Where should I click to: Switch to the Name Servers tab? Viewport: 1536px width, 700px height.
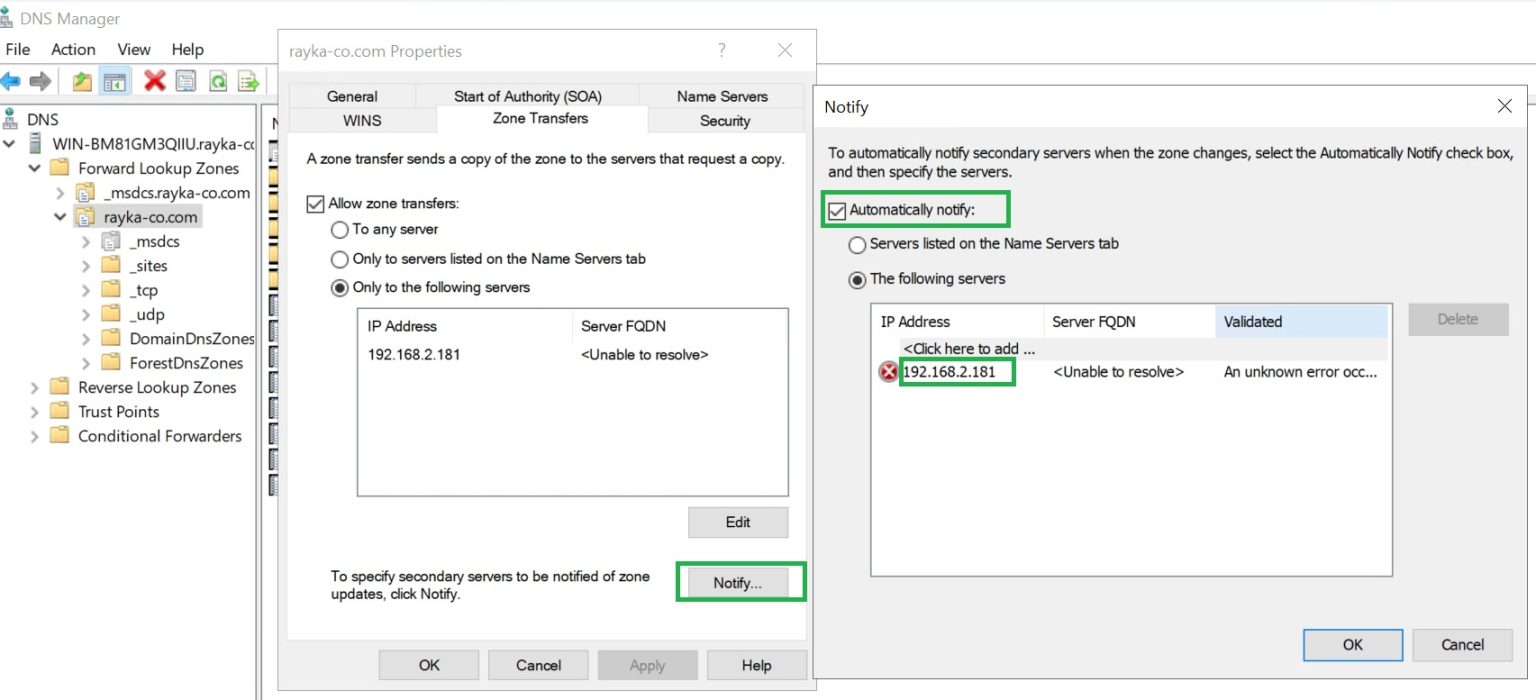(x=722, y=96)
